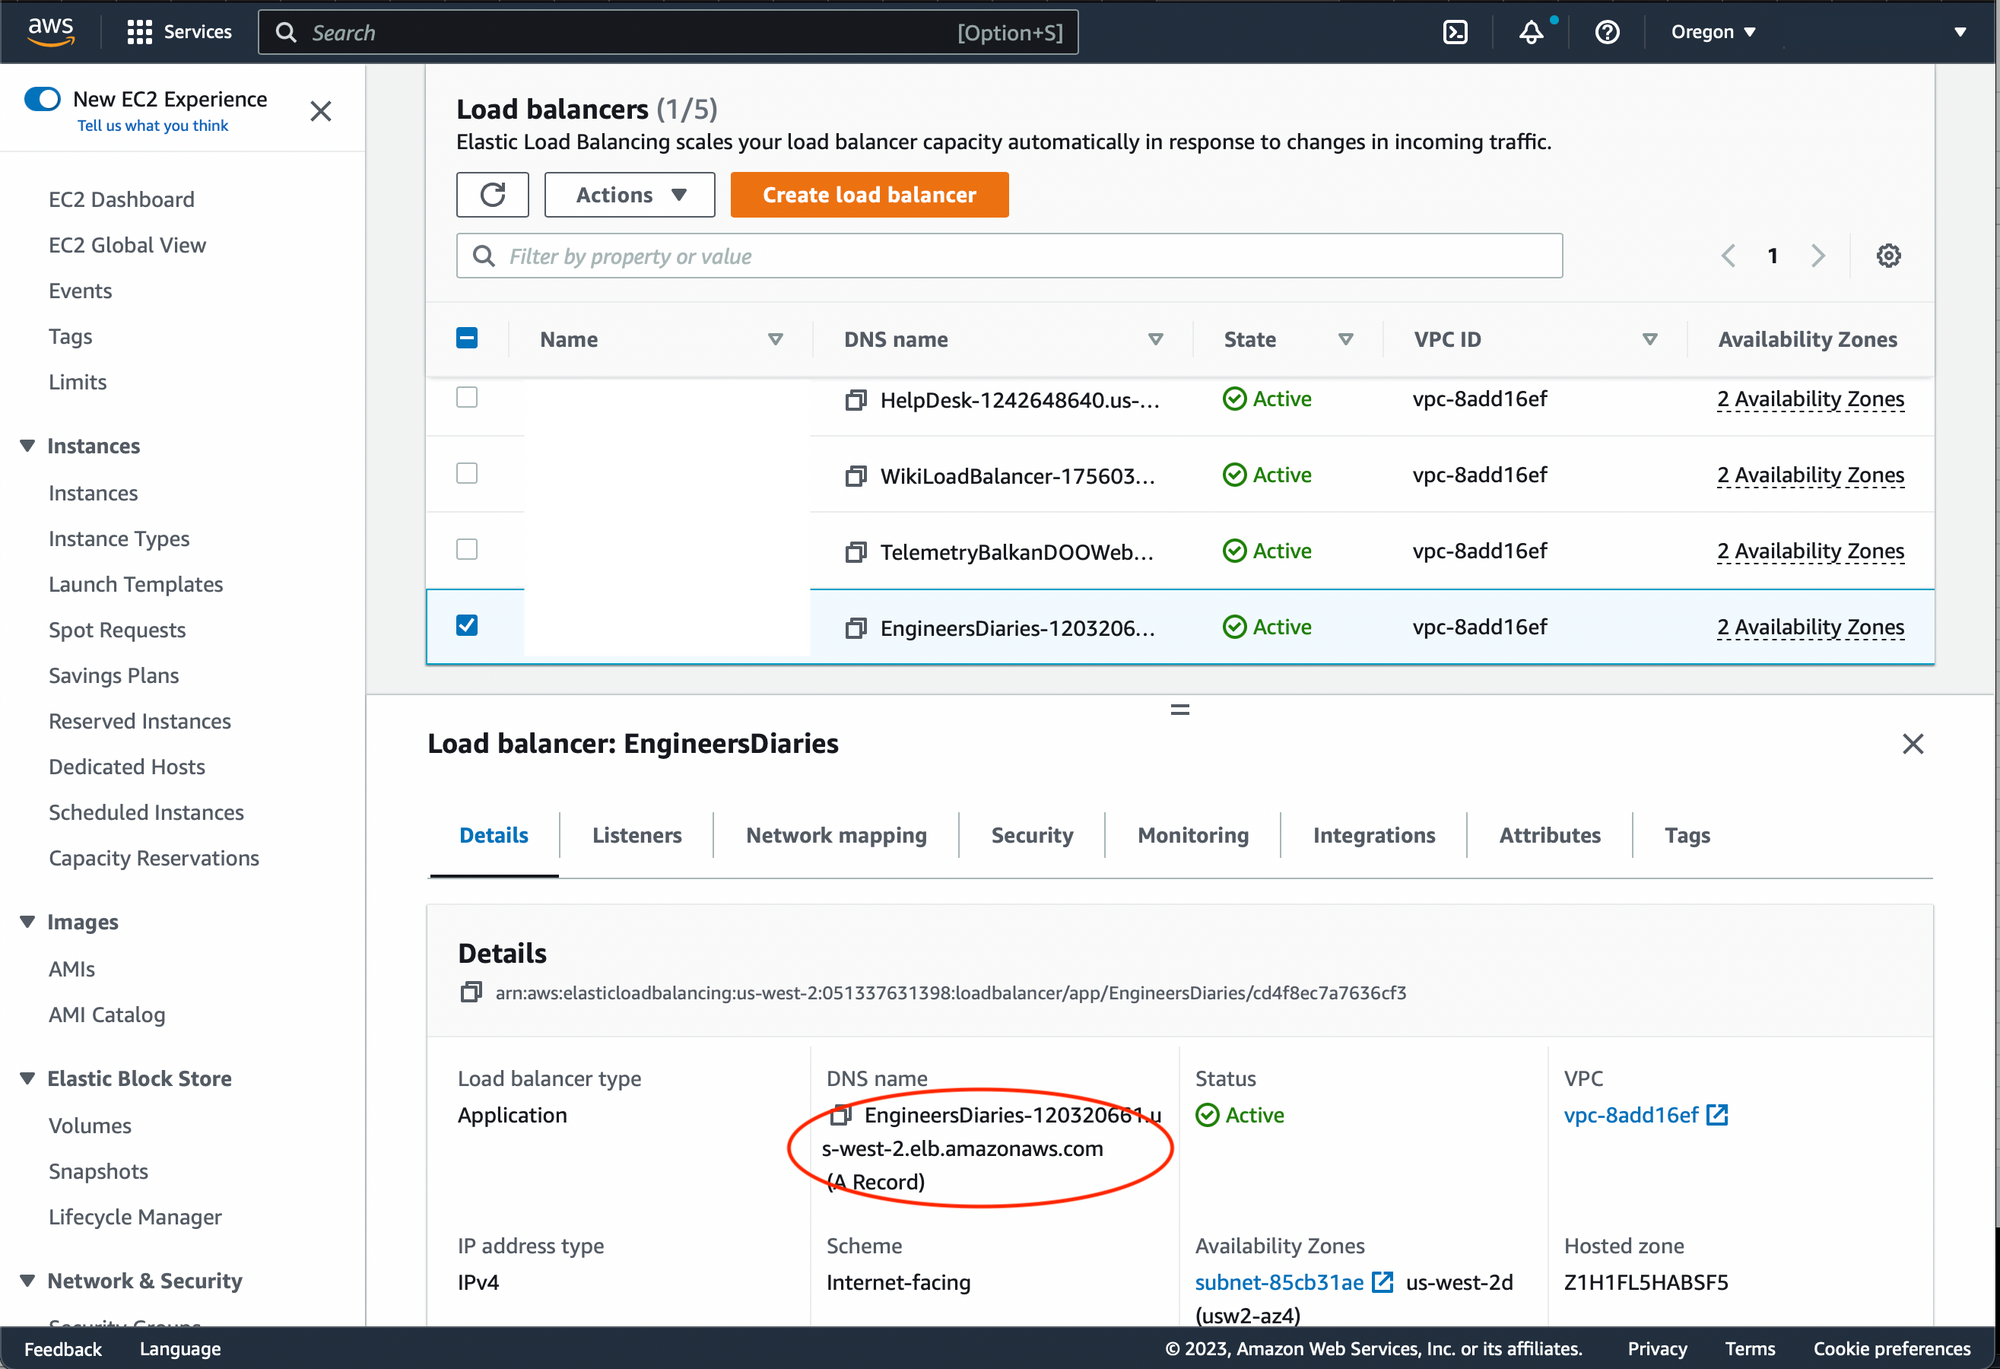Open subnet-85cb31ae external link icon
This screenshot has height=1369, width=2000.
pos(1382,1282)
